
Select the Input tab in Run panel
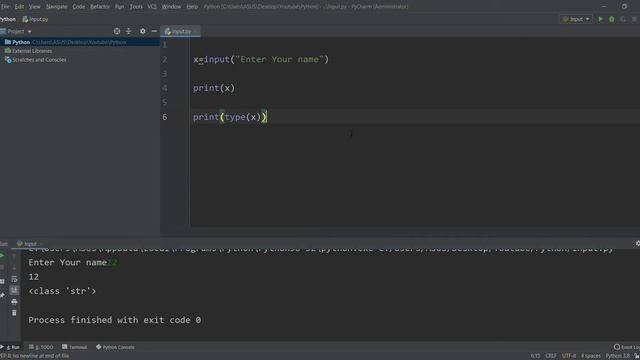pos(29,244)
